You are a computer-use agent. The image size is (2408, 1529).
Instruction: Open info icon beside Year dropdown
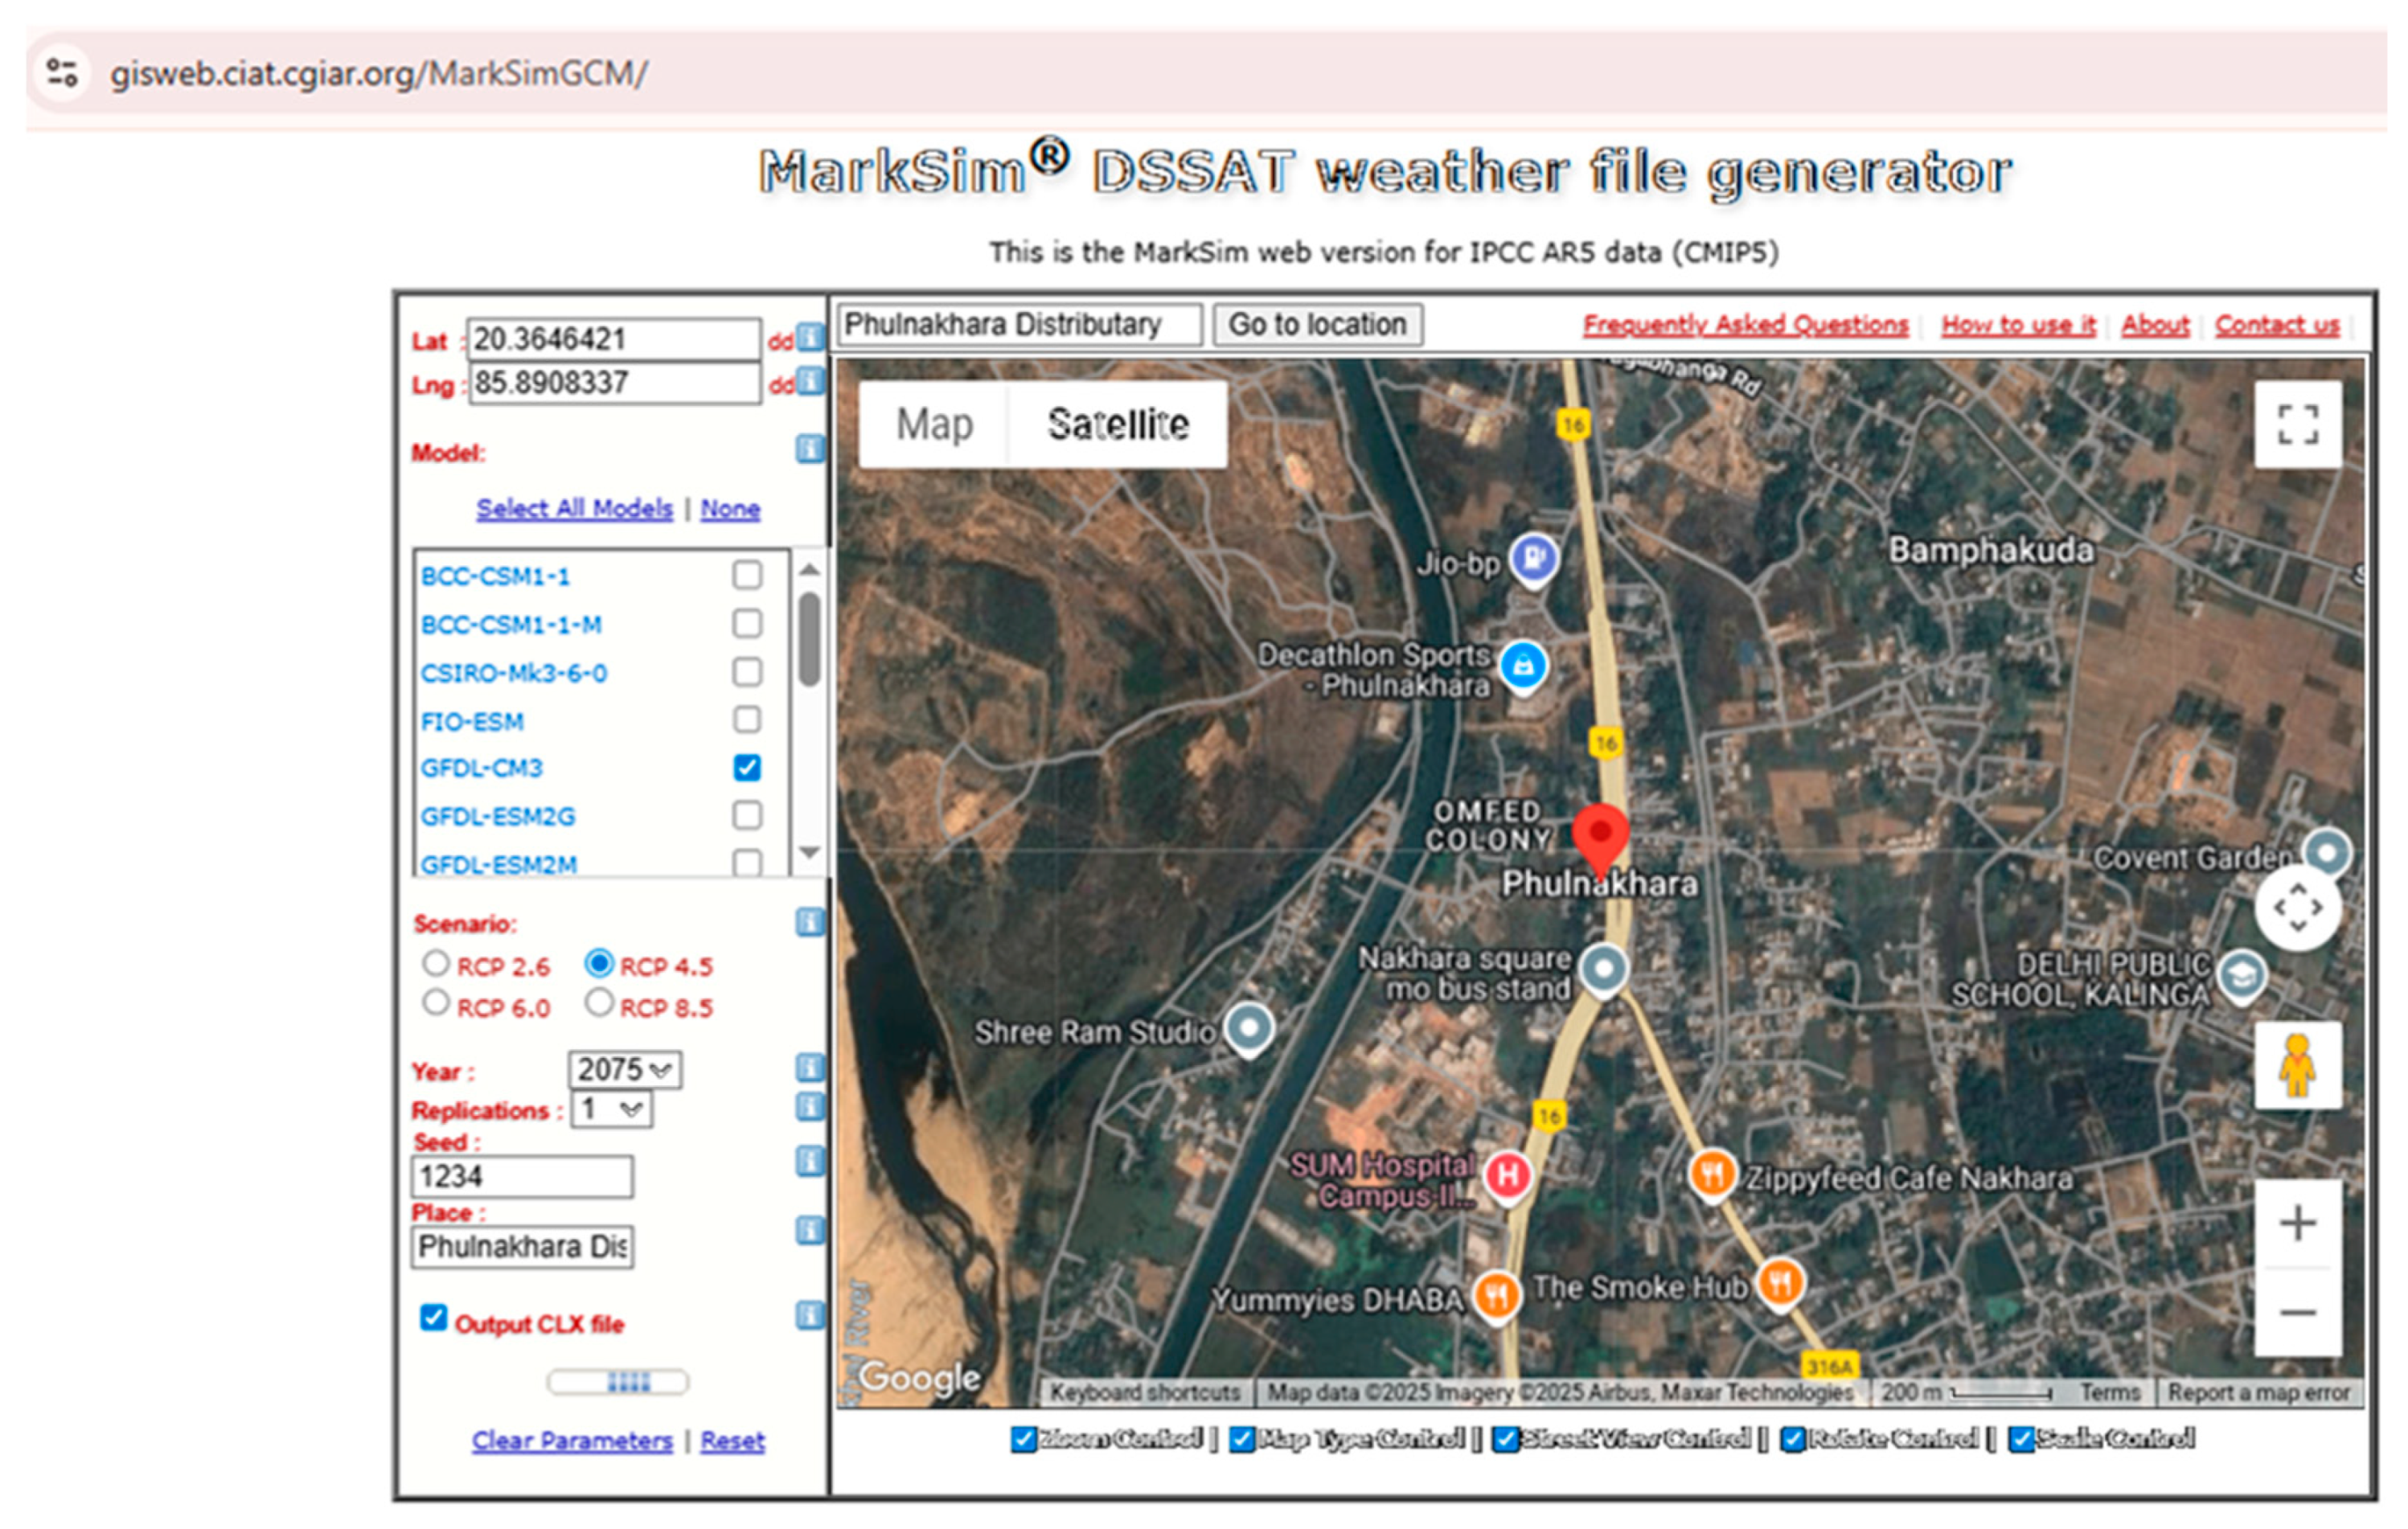click(810, 1068)
